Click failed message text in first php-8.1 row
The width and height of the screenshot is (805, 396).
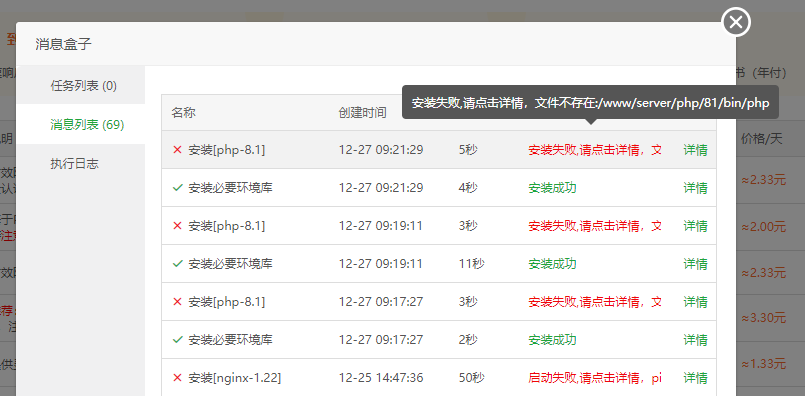click(x=595, y=150)
